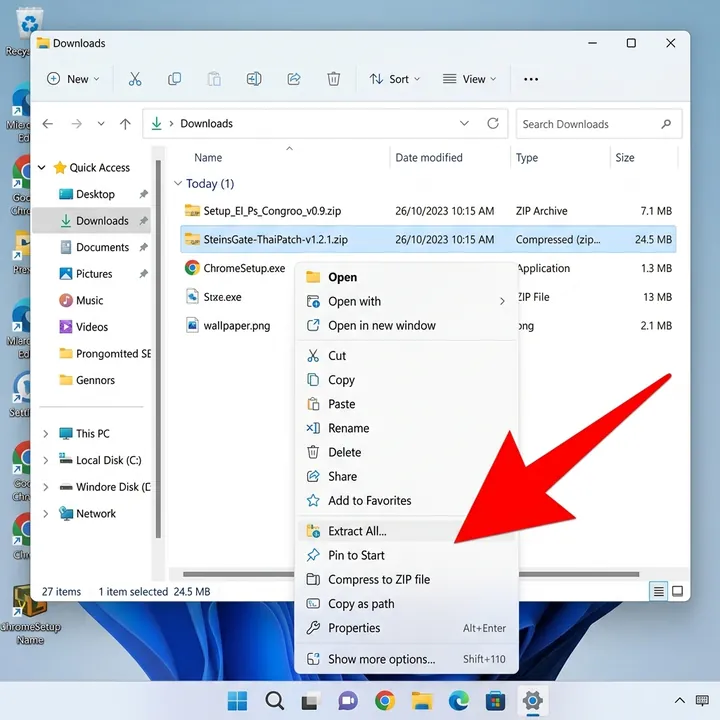This screenshot has width=720, height=720.
Task: Expand address bar history dropdown
Action: [464, 123]
